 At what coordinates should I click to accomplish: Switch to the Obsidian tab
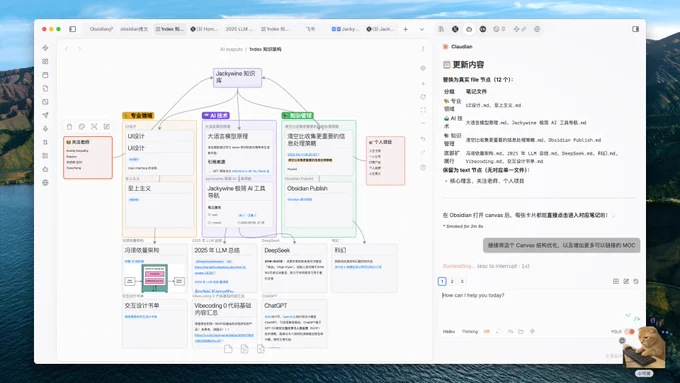tap(101, 29)
